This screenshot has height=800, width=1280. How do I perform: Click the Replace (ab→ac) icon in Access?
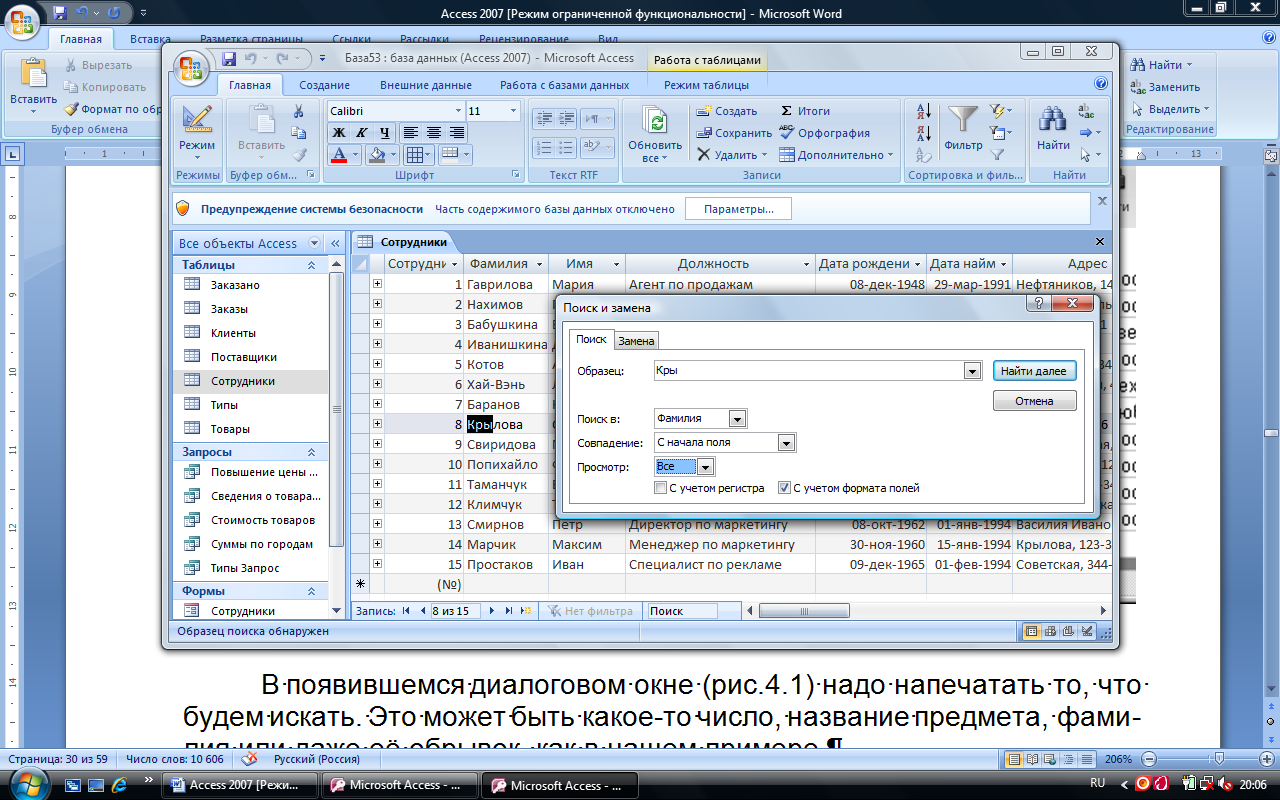tap(1086, 111)
